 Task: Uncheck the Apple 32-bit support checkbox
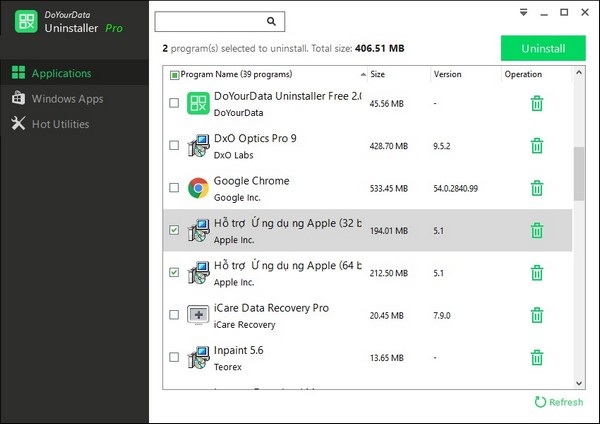tap(175, 230)
